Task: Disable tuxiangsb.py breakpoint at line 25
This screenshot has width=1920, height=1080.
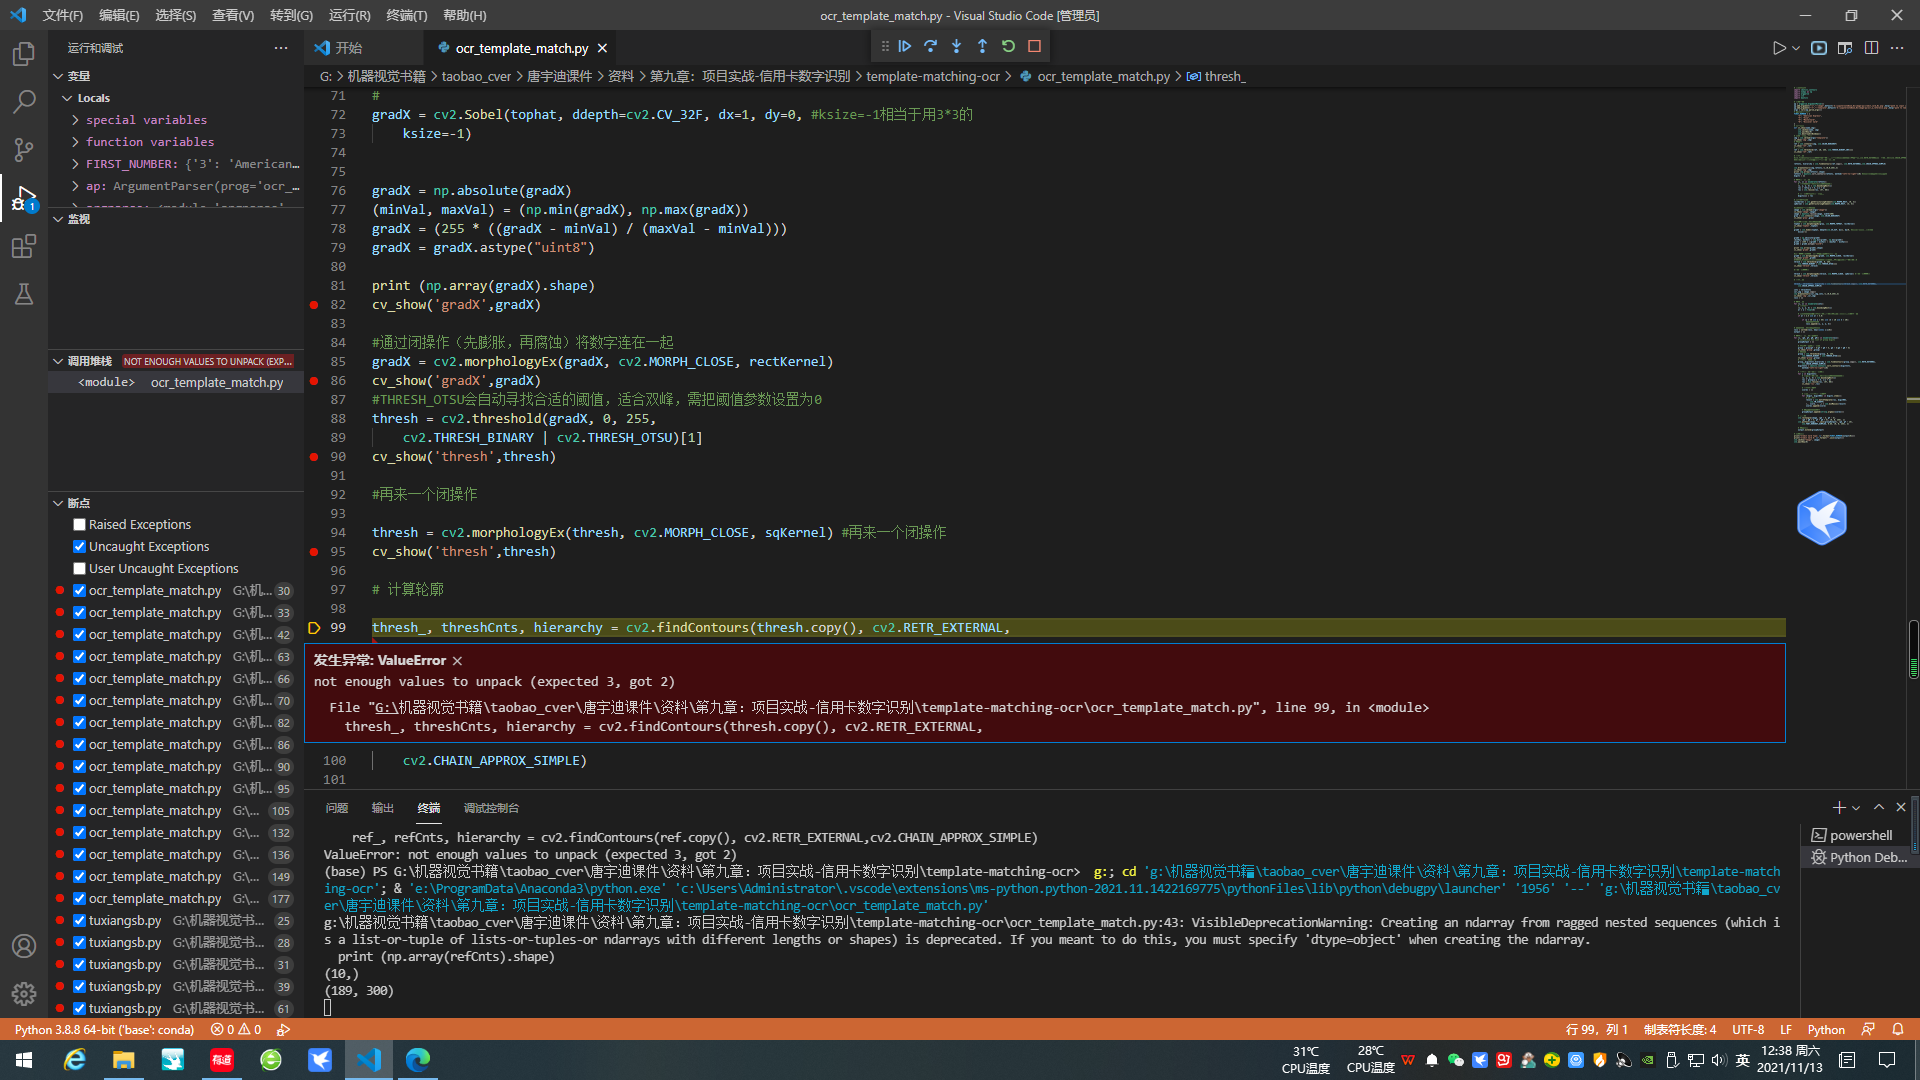Action: (79, 921)
